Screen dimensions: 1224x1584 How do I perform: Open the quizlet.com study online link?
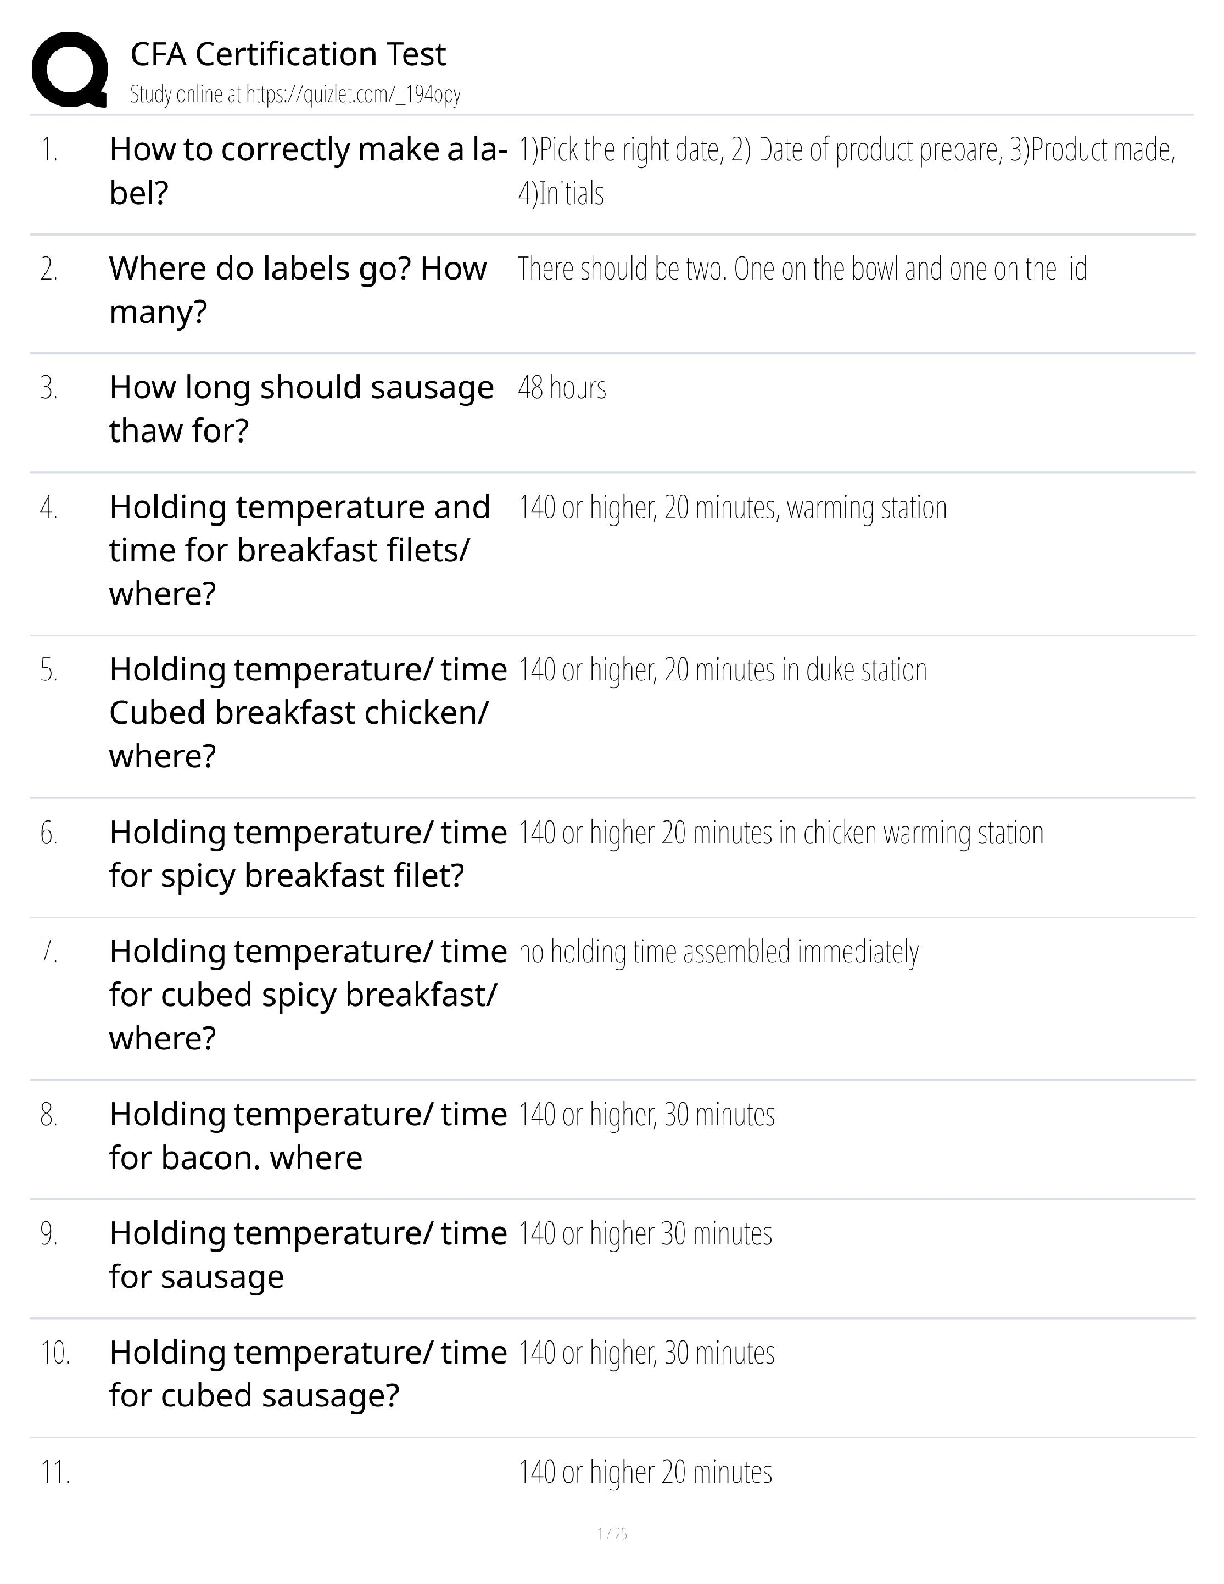coord(295,95)
